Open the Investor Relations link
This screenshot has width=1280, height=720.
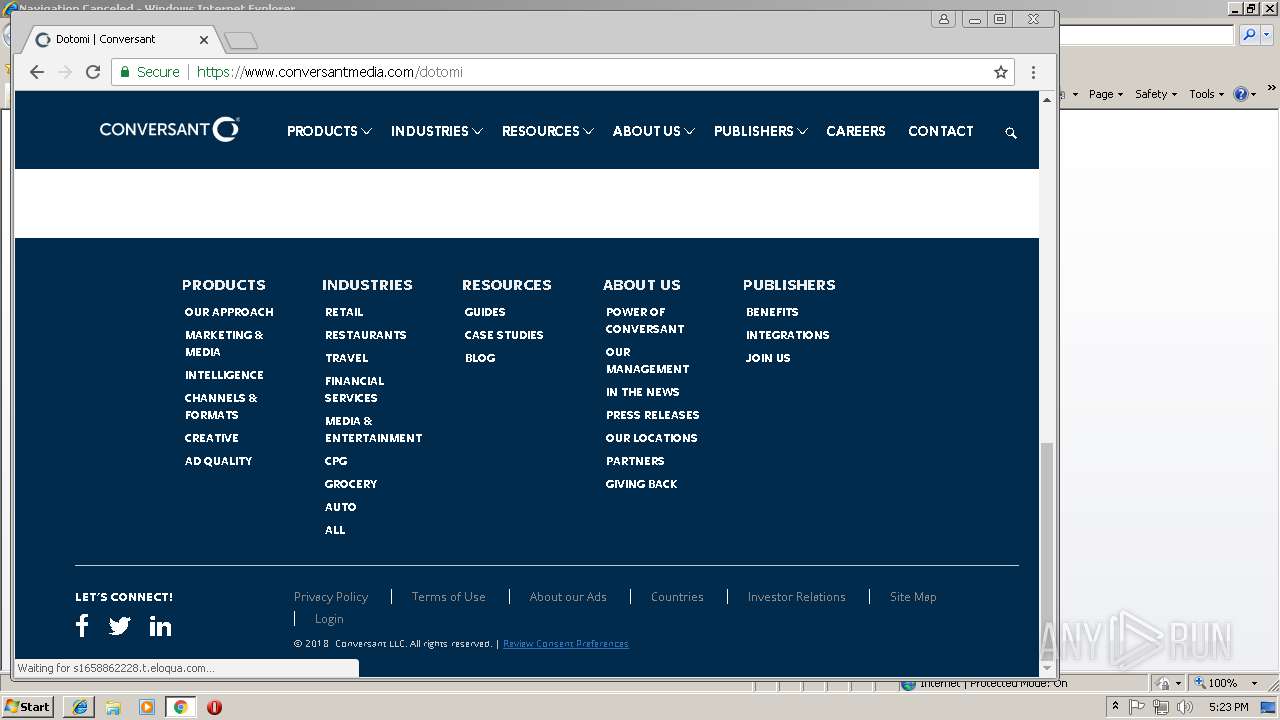pyautogui.click(x=797, y=597)
